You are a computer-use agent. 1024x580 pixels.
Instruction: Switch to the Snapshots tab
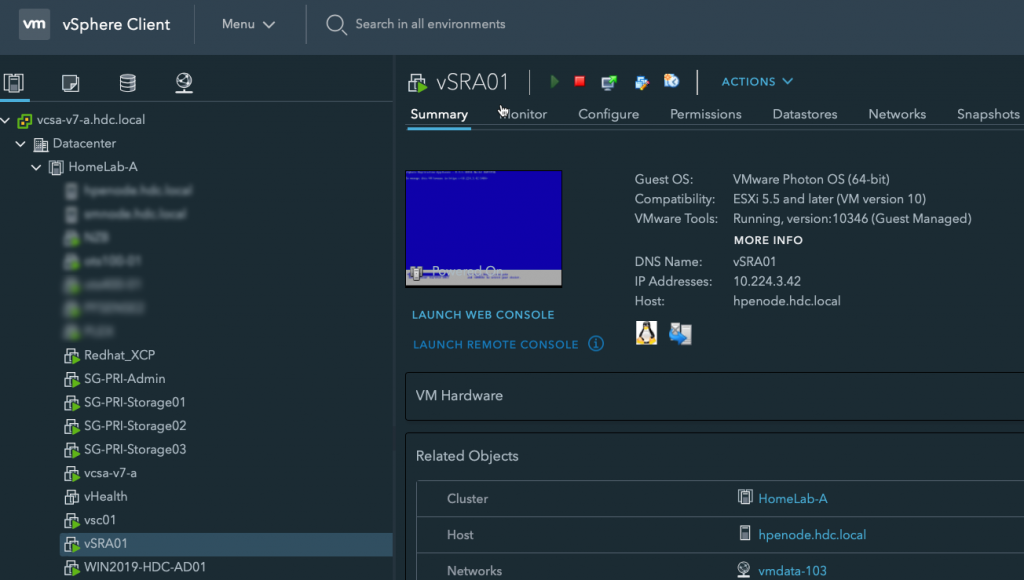coord(988,114)
